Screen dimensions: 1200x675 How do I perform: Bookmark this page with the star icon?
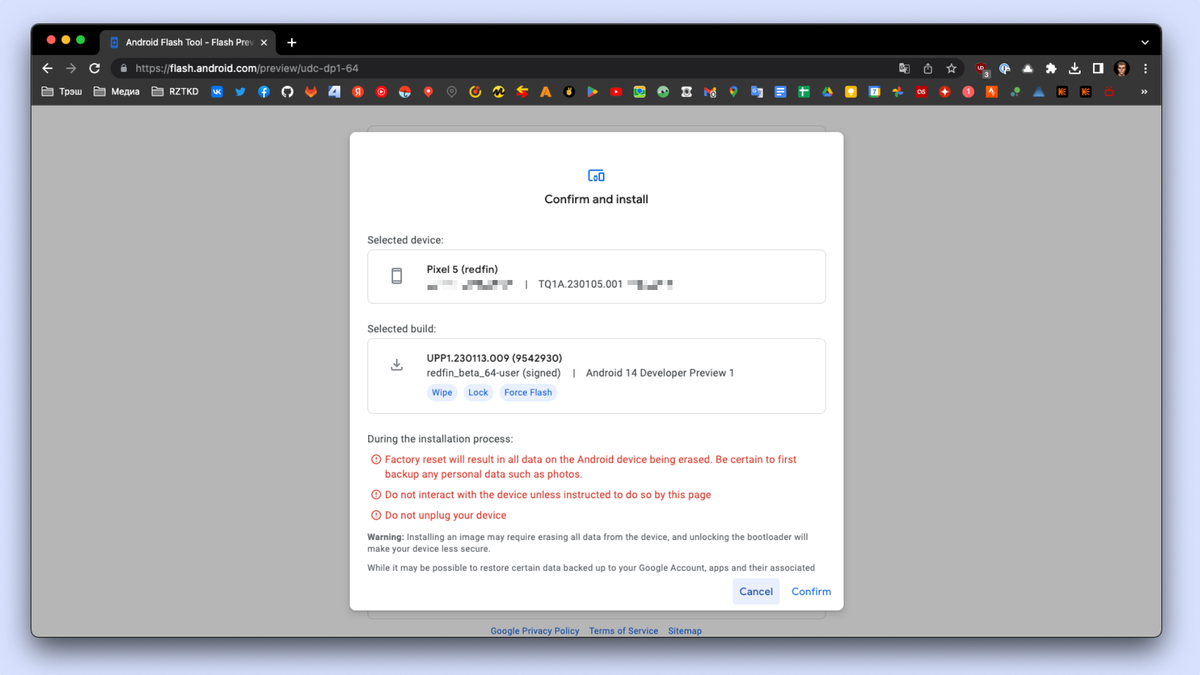point(951,68)
